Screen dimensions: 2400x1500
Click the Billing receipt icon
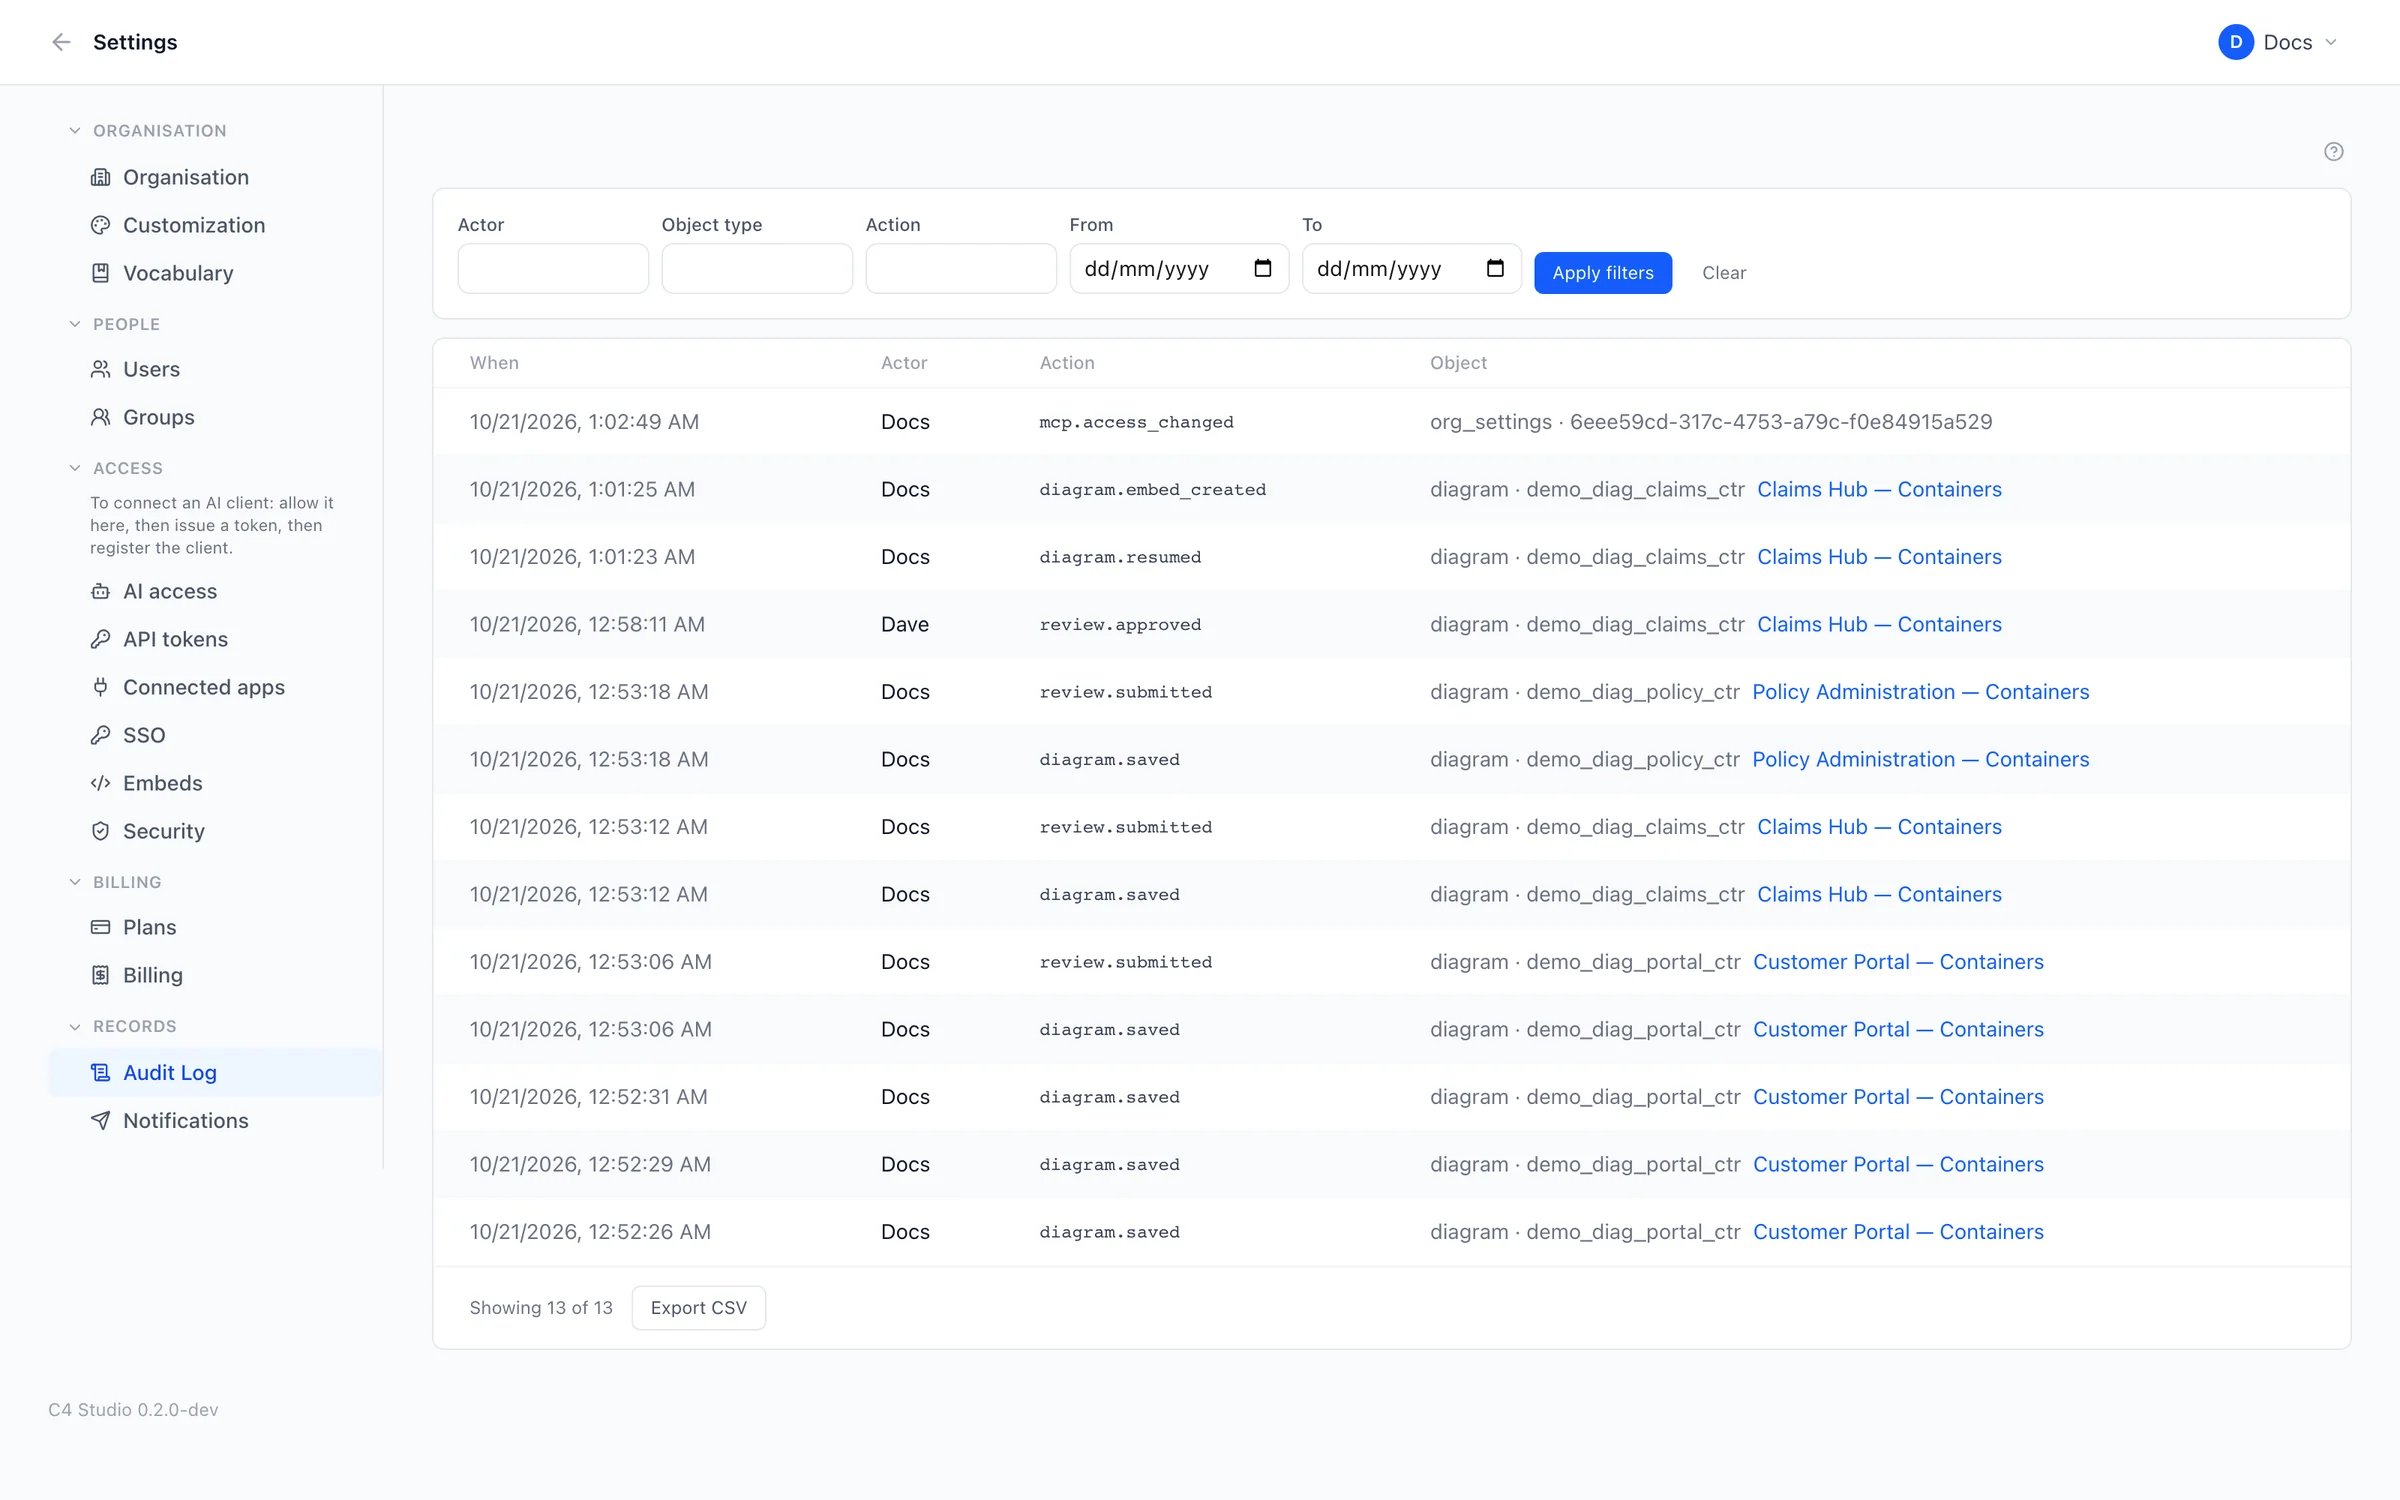pyautogui.click(x=100, y=975)
